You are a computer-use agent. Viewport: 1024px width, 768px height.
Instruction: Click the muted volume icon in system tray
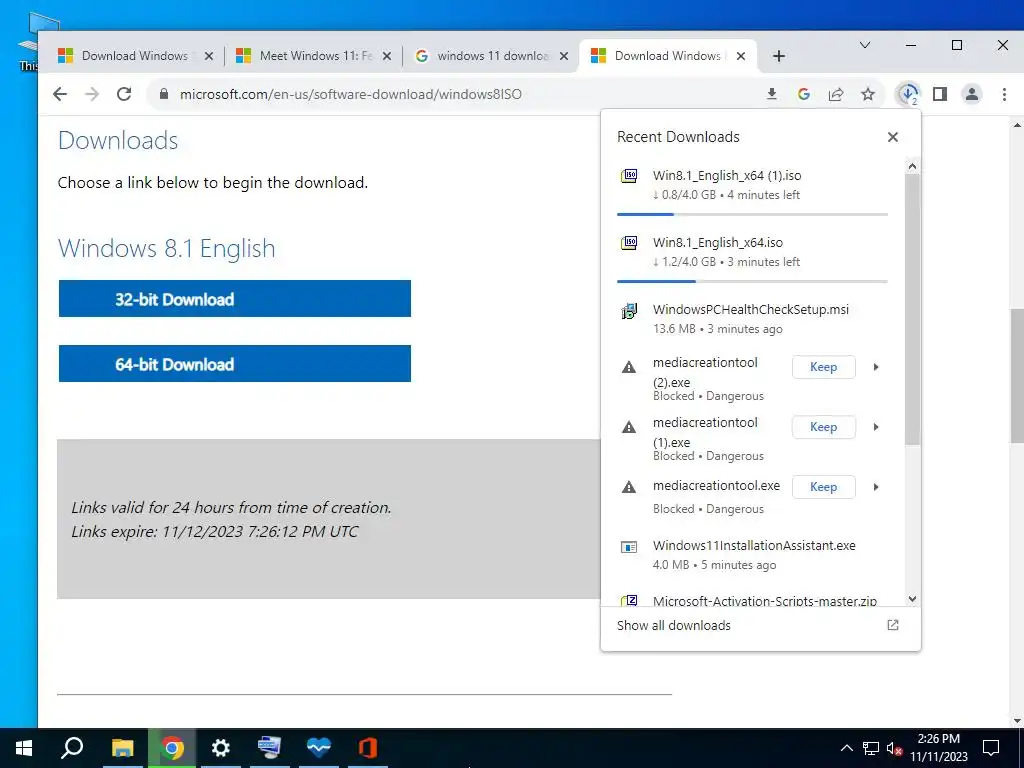point(895,748)
